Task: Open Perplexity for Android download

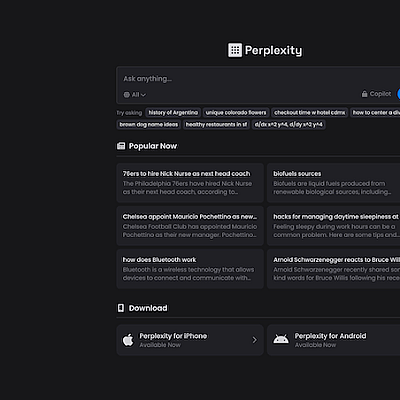Action: pos(333,340)
